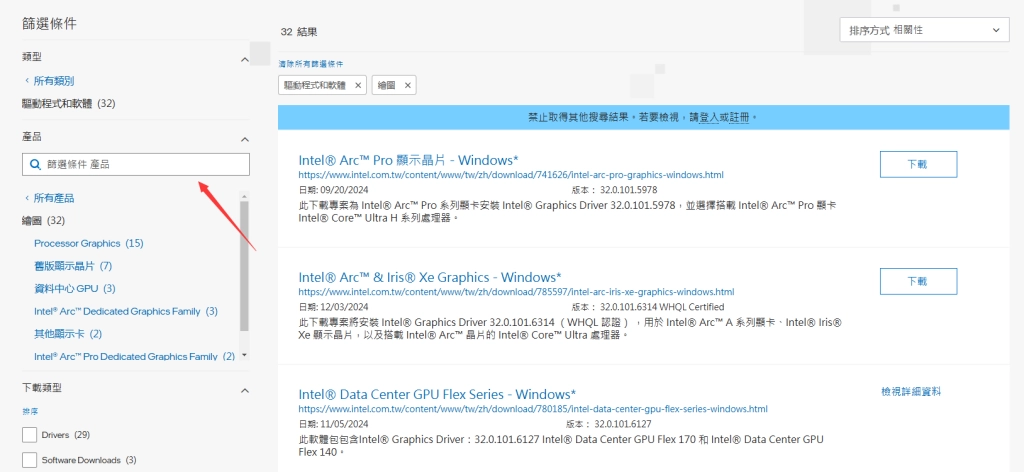Open Intel Data Center GPU Flex Series title
Image resolution: width=1024 pixels, height=472 pixels.
(437, 394)
